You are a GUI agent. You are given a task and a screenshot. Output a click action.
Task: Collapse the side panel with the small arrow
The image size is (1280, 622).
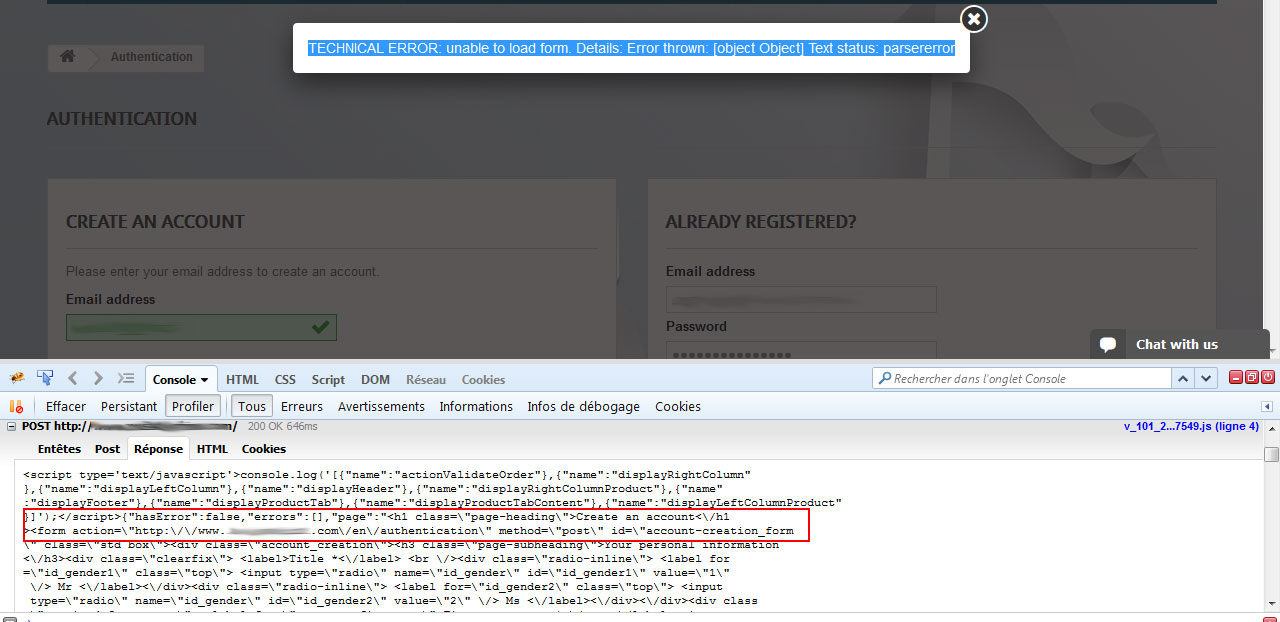pos(1267,406)
